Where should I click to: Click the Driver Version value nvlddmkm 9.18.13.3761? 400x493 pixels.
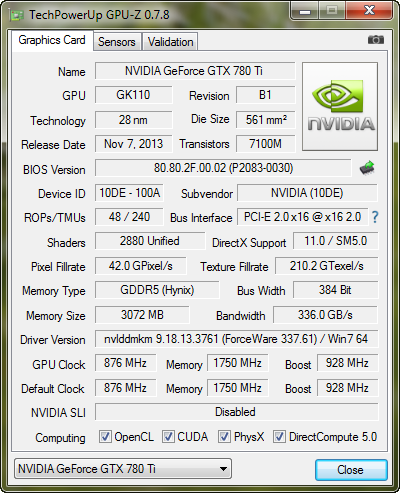[x=237, y=339]
